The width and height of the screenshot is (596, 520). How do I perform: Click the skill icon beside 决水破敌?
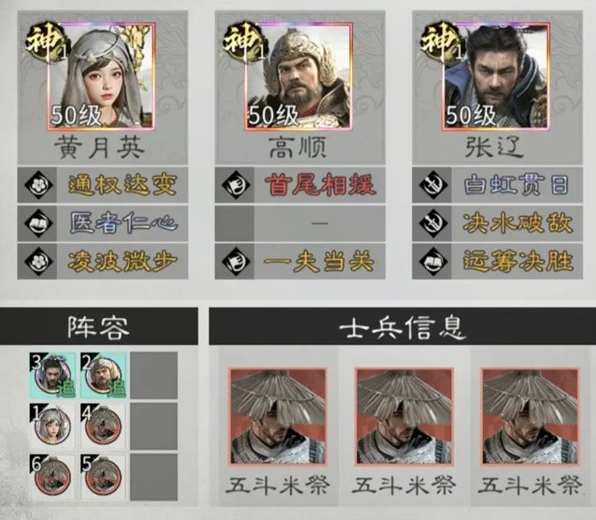[x=433, y=223]
